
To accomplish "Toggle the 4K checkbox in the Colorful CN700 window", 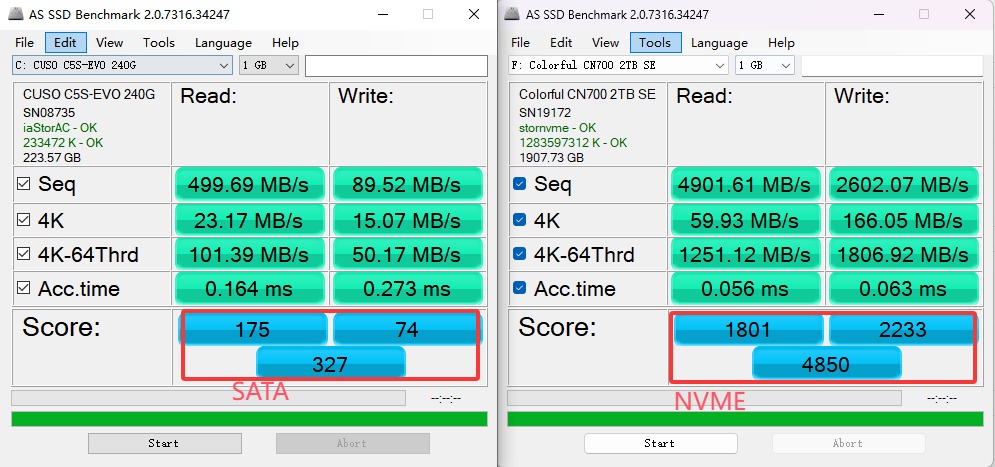I will (x=520, y=219).
